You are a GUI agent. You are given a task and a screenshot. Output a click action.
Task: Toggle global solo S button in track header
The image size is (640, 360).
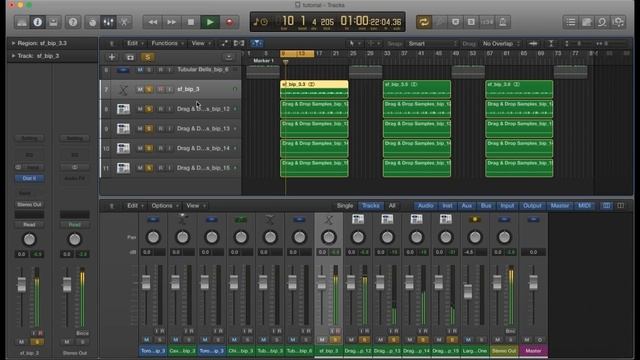point(148,57)
